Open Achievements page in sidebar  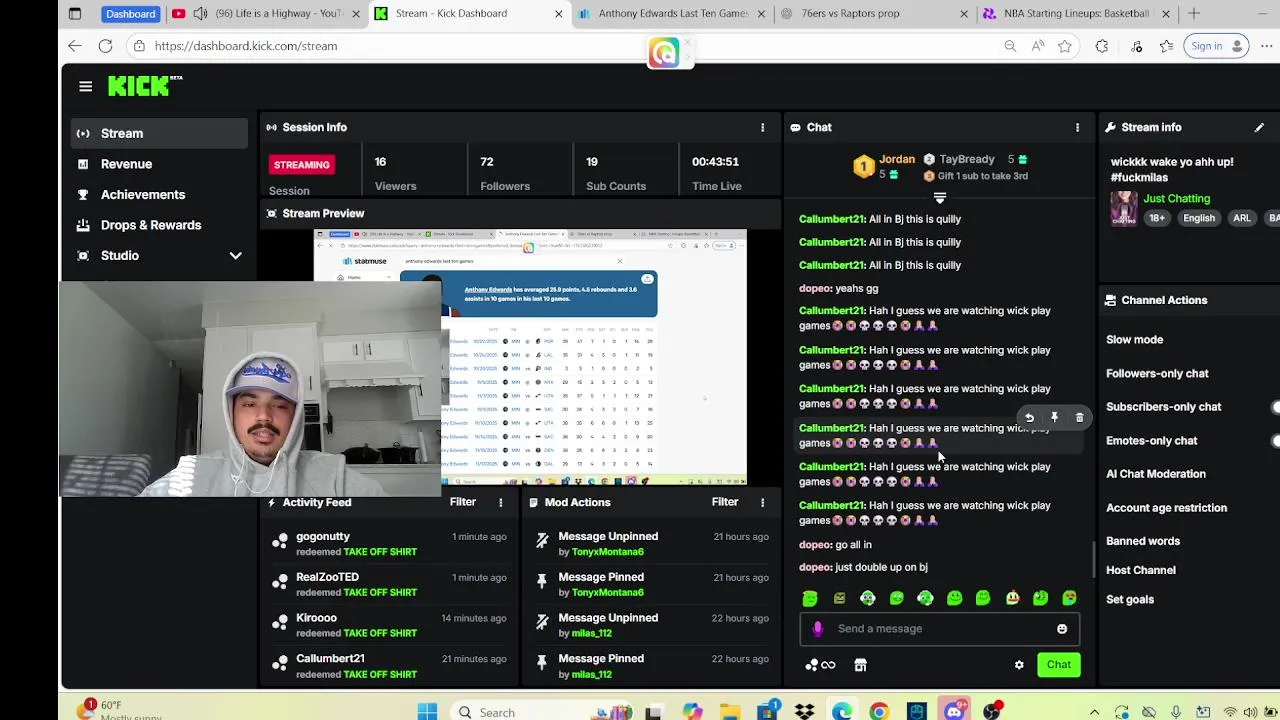(x=159, y=195)
